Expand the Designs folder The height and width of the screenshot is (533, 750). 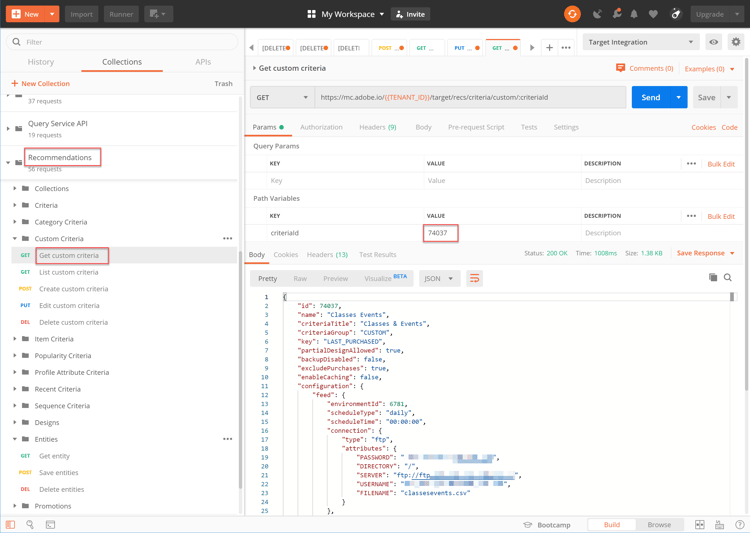[14, 422]
